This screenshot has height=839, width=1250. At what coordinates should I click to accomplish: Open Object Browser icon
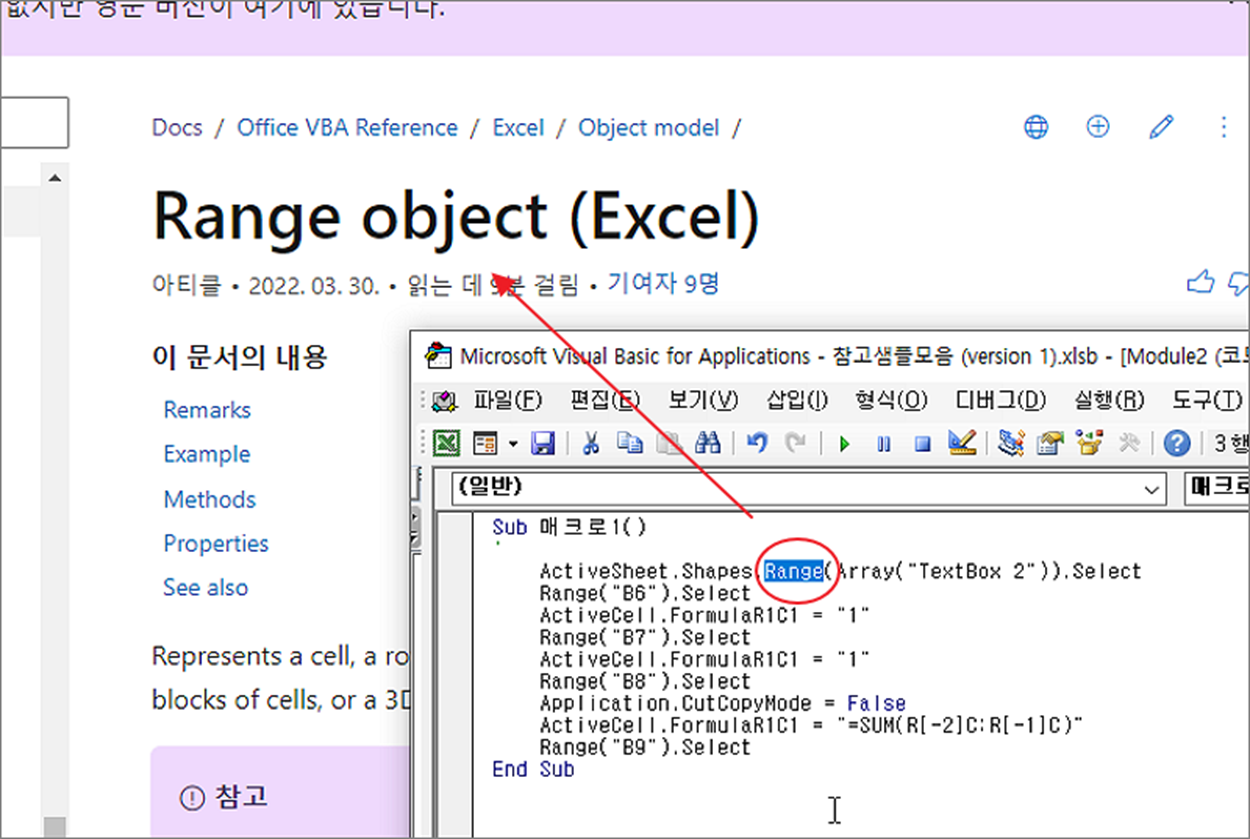[1089, 443]
